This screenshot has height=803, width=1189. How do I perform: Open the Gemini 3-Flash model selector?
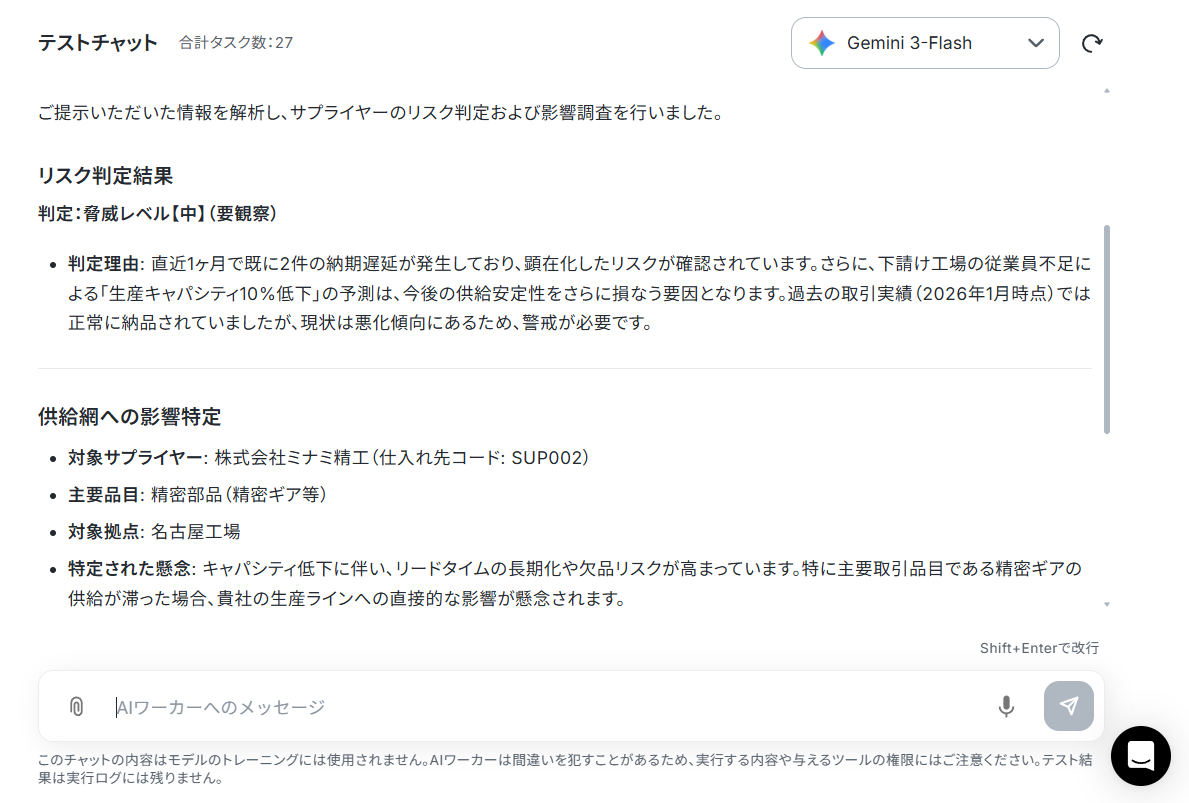925,43
